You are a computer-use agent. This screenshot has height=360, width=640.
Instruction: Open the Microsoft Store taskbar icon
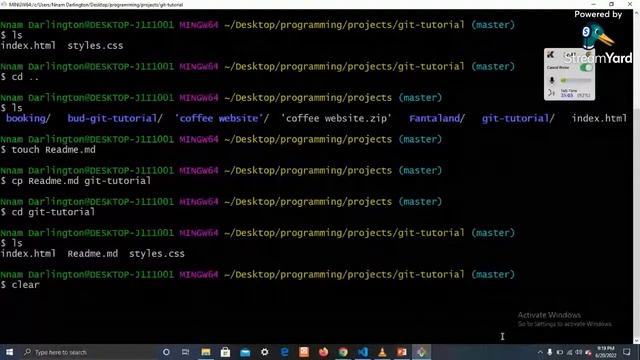pyautogui.click(x=225, y=352)
